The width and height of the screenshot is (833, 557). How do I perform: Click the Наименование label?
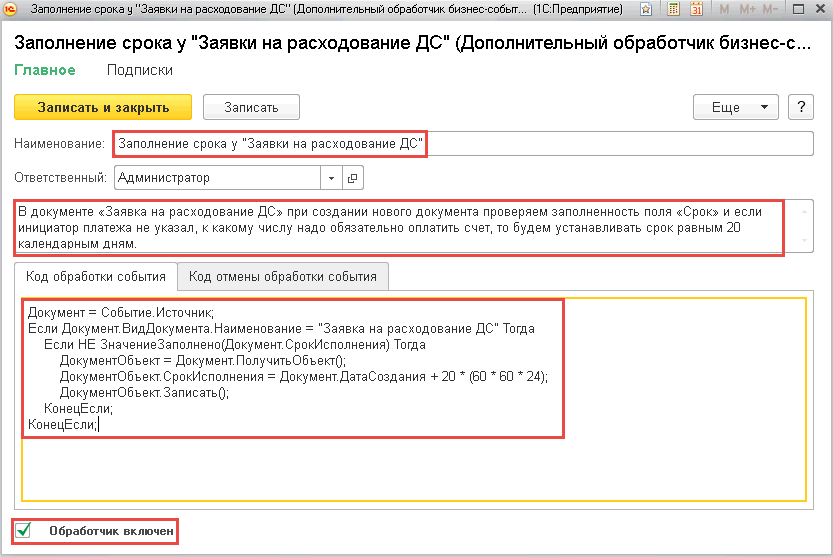[x=60, y=144]
